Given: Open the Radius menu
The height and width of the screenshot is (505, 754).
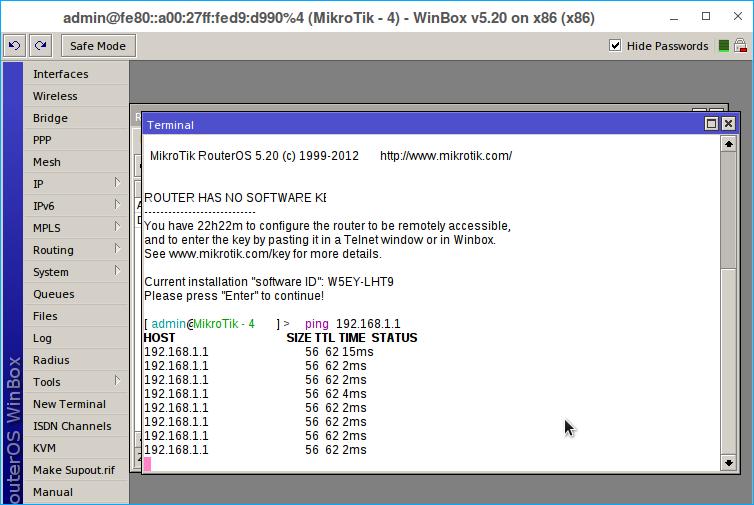Looking at the screenshot, I should coord(76,360).
